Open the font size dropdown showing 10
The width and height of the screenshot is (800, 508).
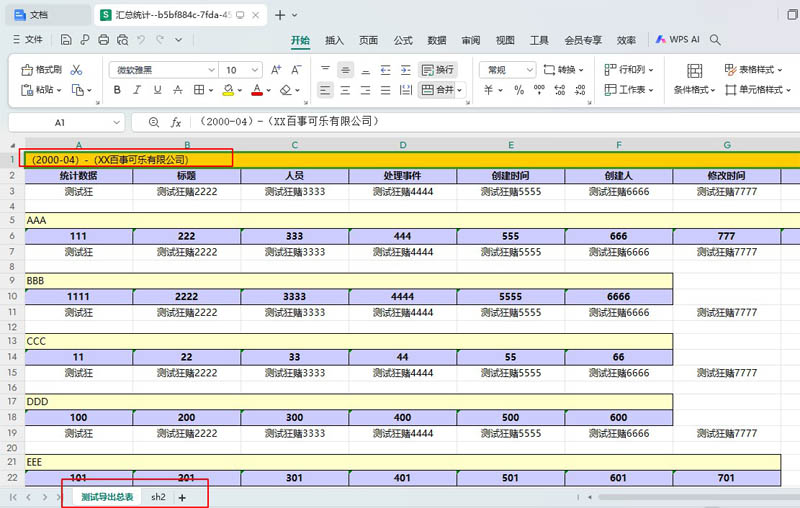[254, 70]
